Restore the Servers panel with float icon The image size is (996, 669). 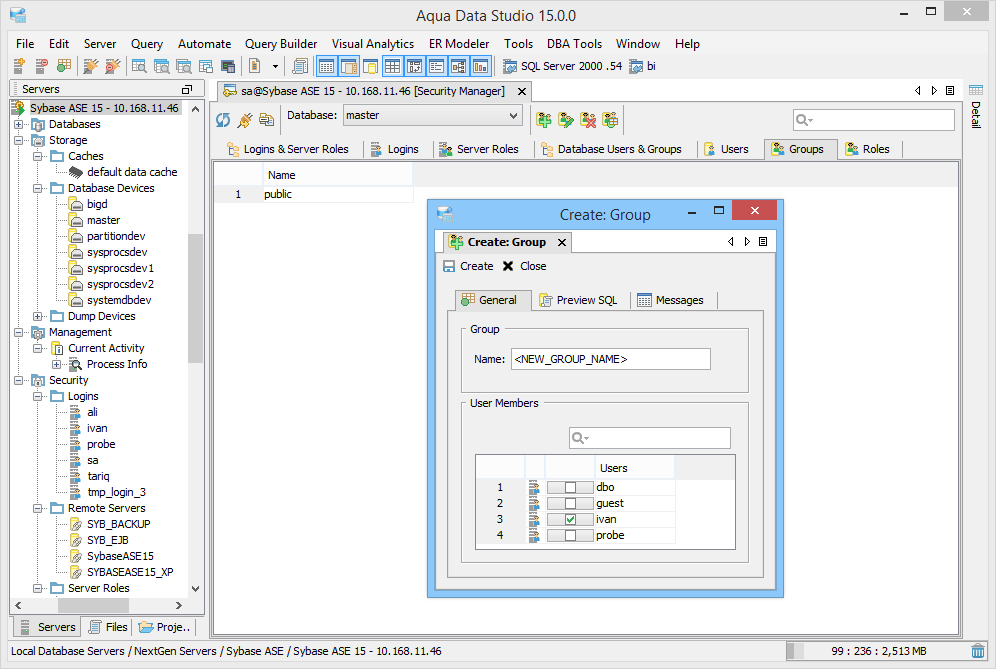[187, 89]
